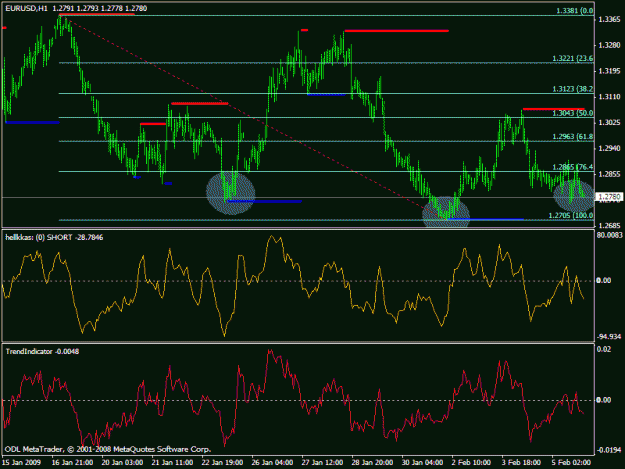Image resolution: width=625 pixels, height=469 pixels.
Task: Click the 1.3365 price axis value
Action: click(609, 20)
